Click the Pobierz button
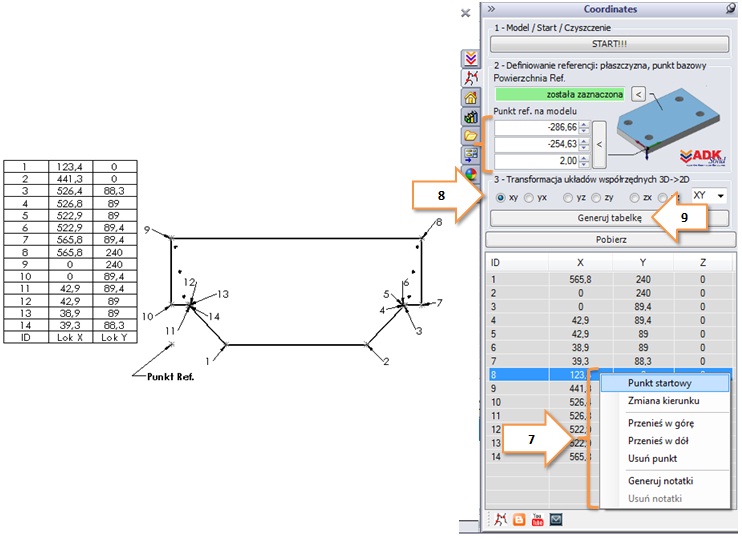Screen dimensions: 742x540 [611, 239]
